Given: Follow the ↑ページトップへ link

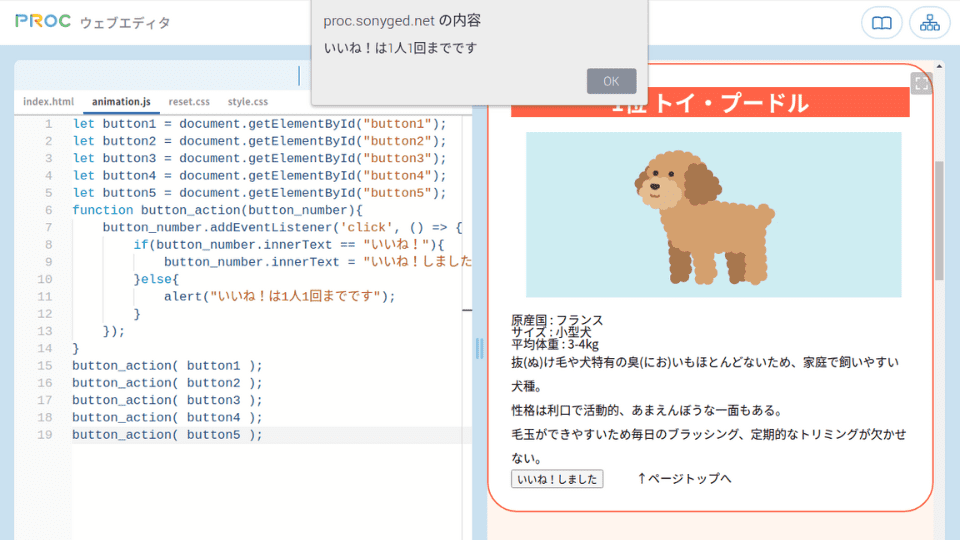Looking at the screenshot, I should coord(684,478).
